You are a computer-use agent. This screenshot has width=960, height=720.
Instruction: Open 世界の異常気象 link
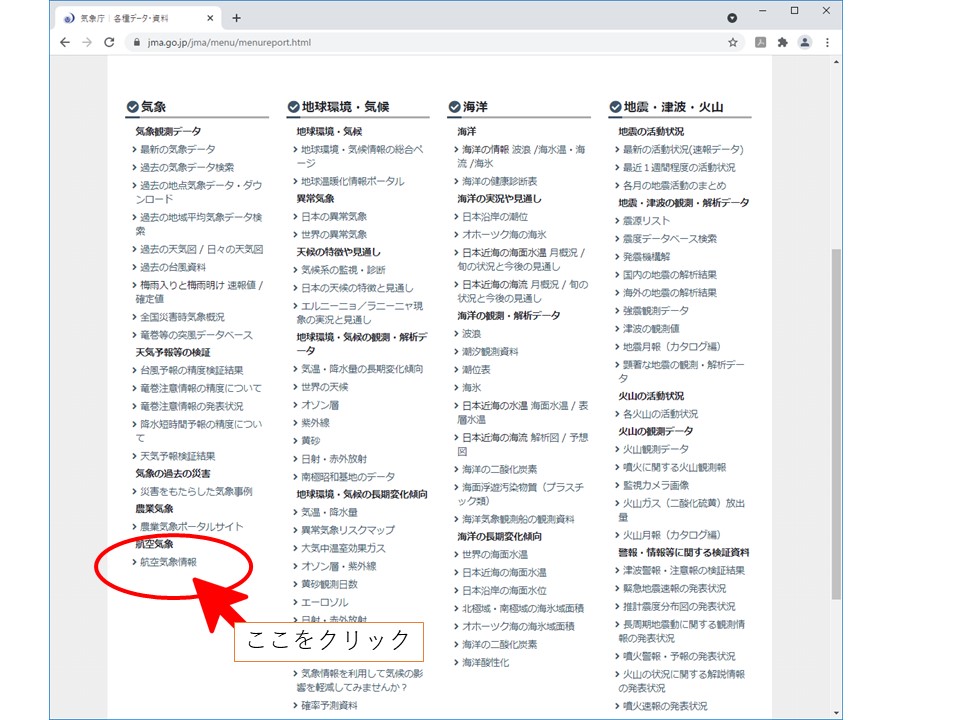point(334,234)
